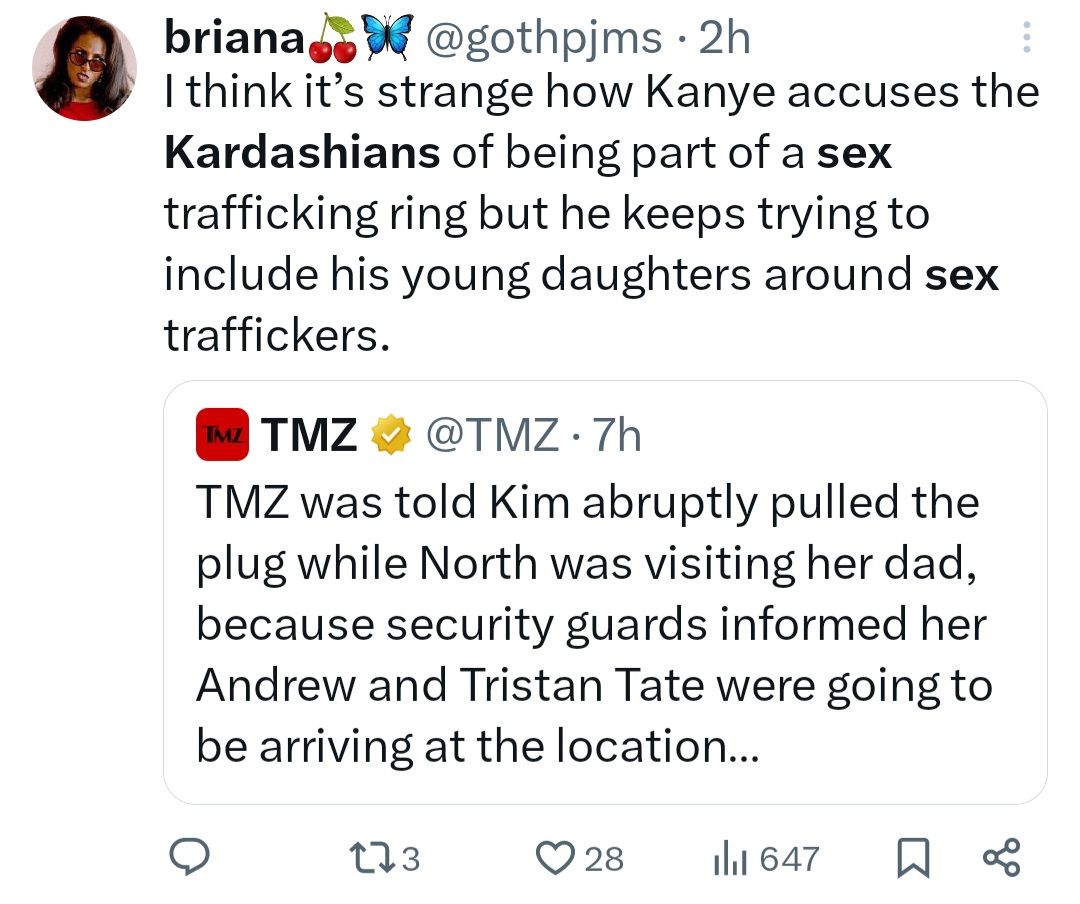Open the three-dot more options menu
This screenshot has height=904, width=1080.
pos(1024,39)
